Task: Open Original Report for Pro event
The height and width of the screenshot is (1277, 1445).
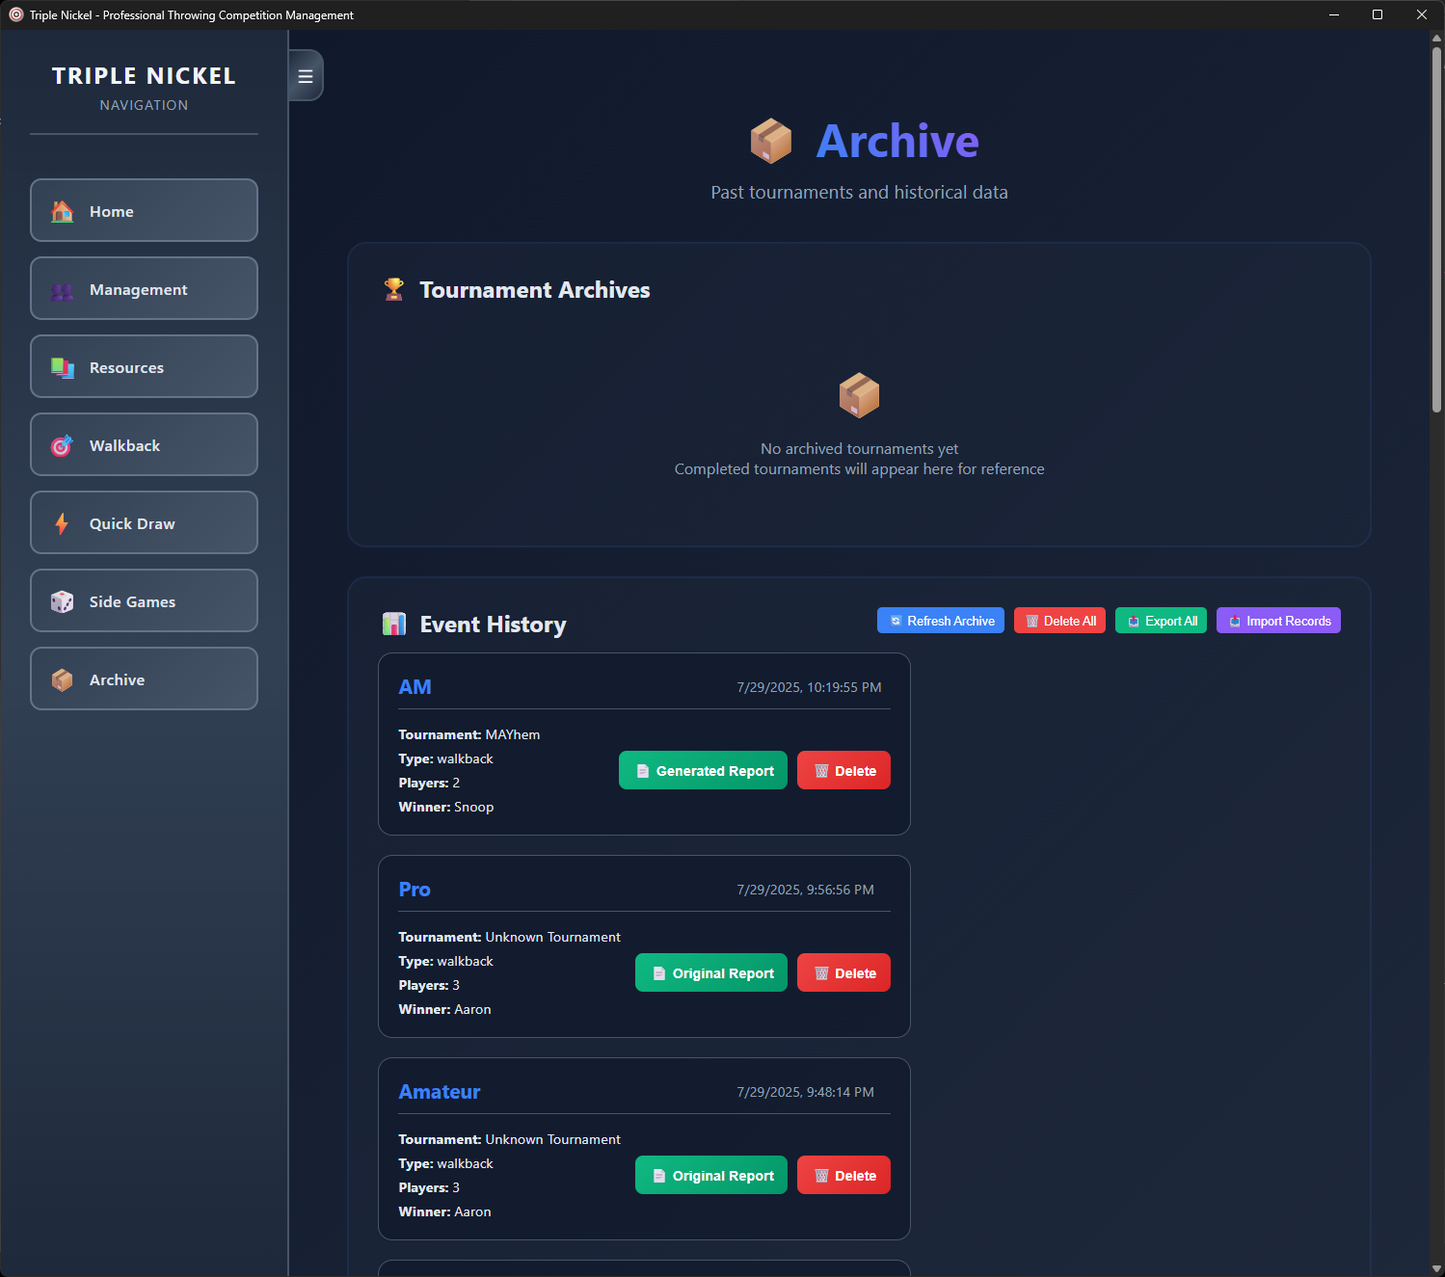Action: pyautogui.click(x=710, y=973)
